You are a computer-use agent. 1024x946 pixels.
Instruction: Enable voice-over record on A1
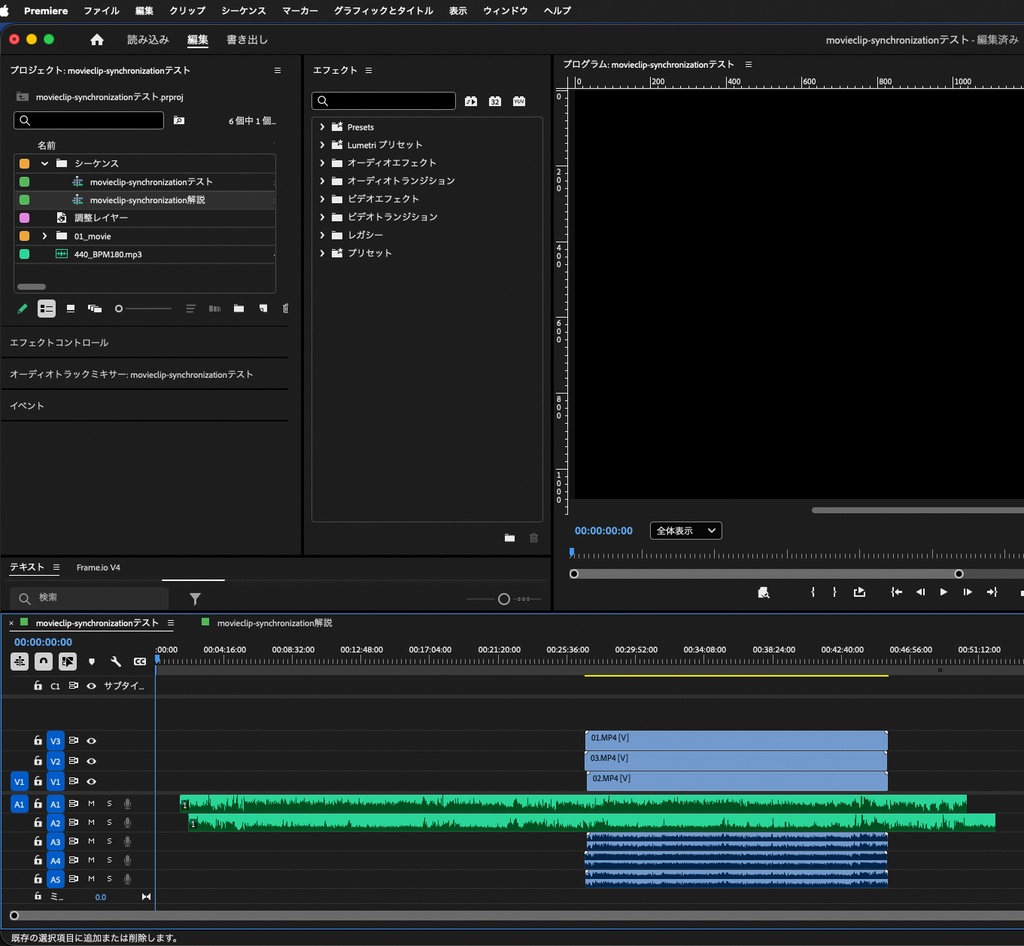point(127,804)
